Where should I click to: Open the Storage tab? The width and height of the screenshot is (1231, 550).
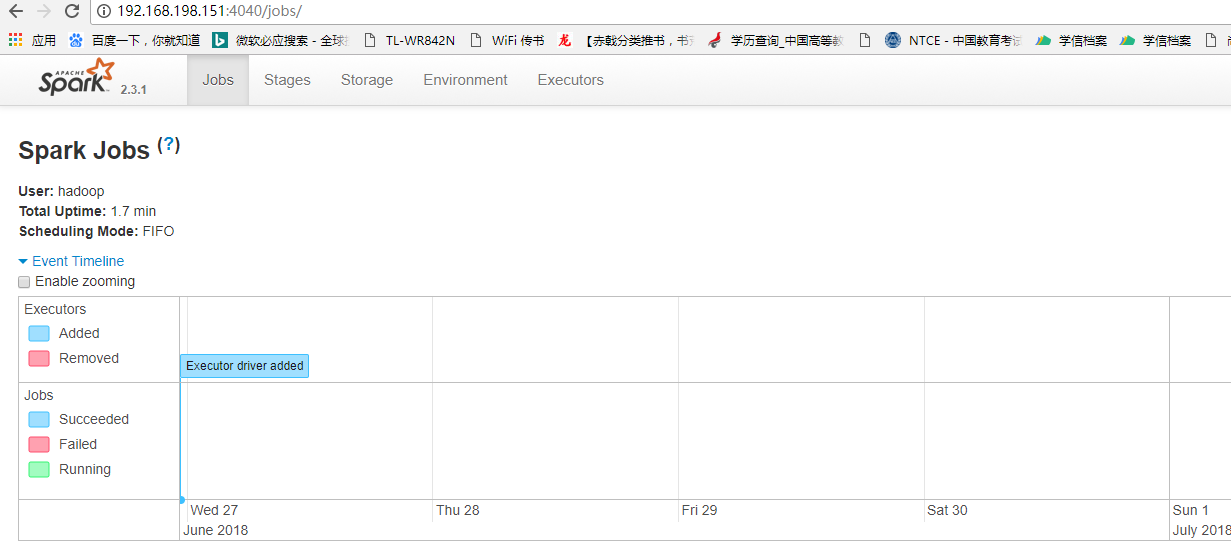(x=367, y=80)
